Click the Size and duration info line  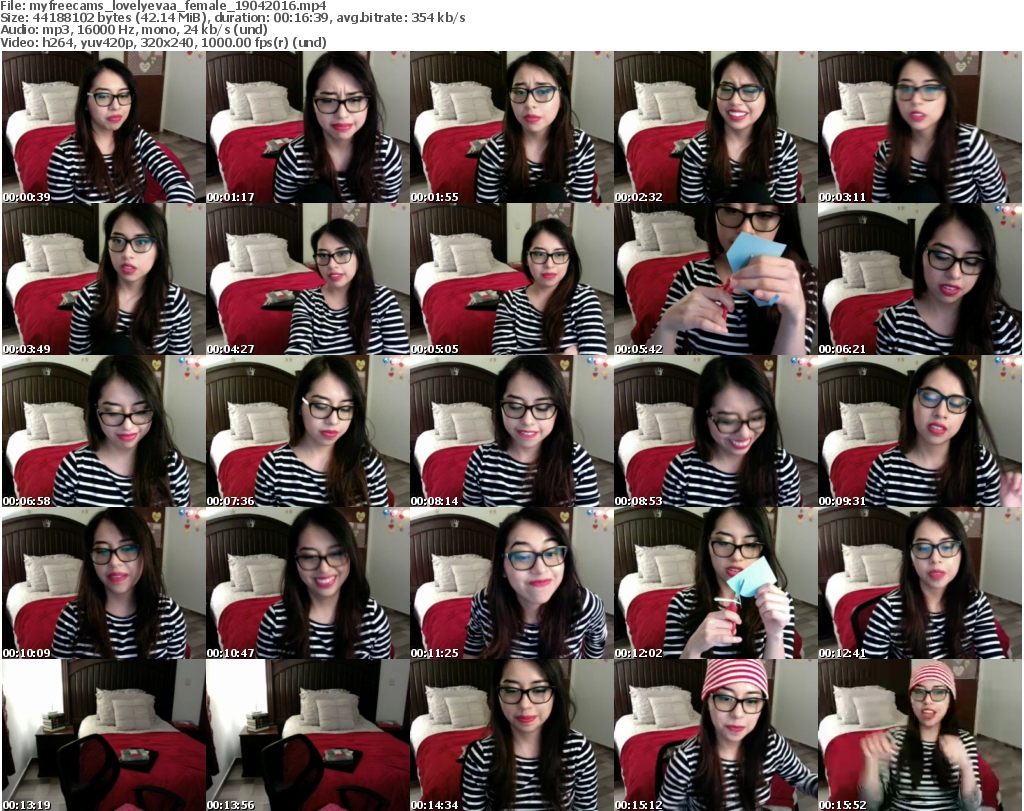[x=233, y=18]
